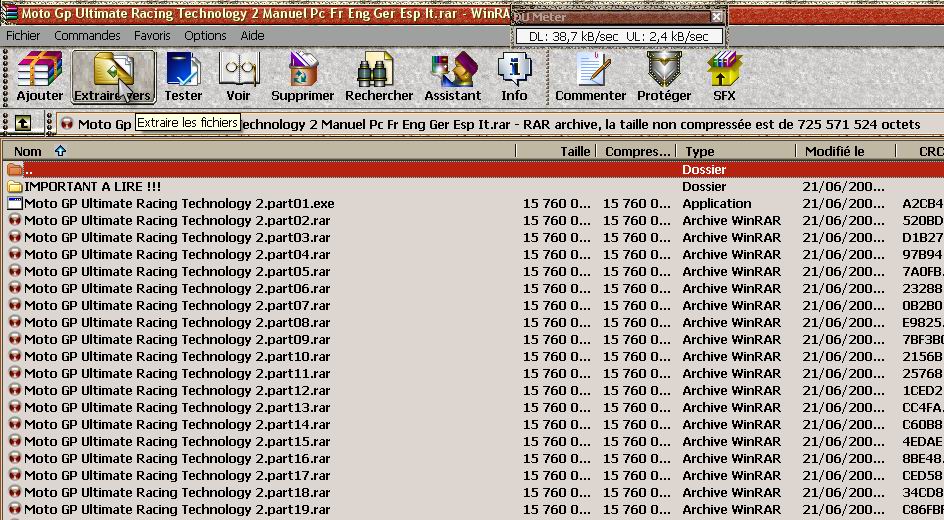Select the part13.rar file name
The height and width of the screenshot is (520, 944).
(177, 407)
